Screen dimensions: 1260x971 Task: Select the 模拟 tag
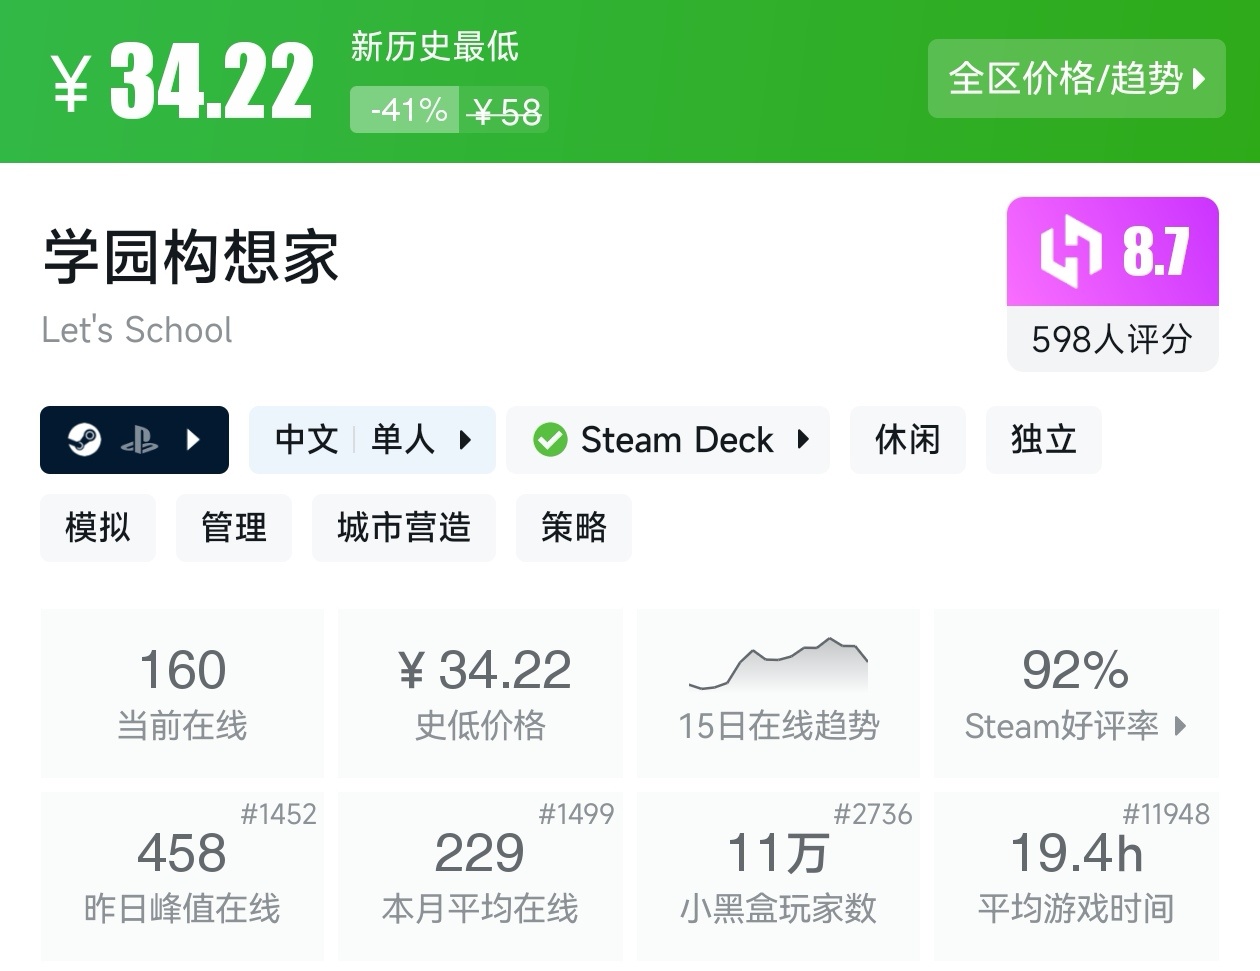(98, 527)
